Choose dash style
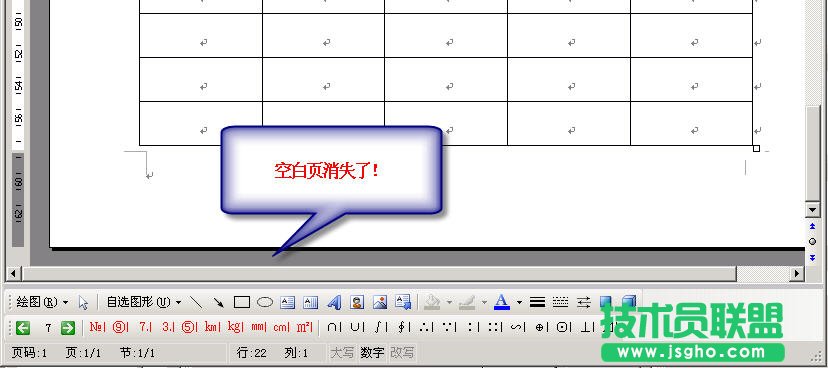Screen dimensions: 828x368 (x=560, y=303)
